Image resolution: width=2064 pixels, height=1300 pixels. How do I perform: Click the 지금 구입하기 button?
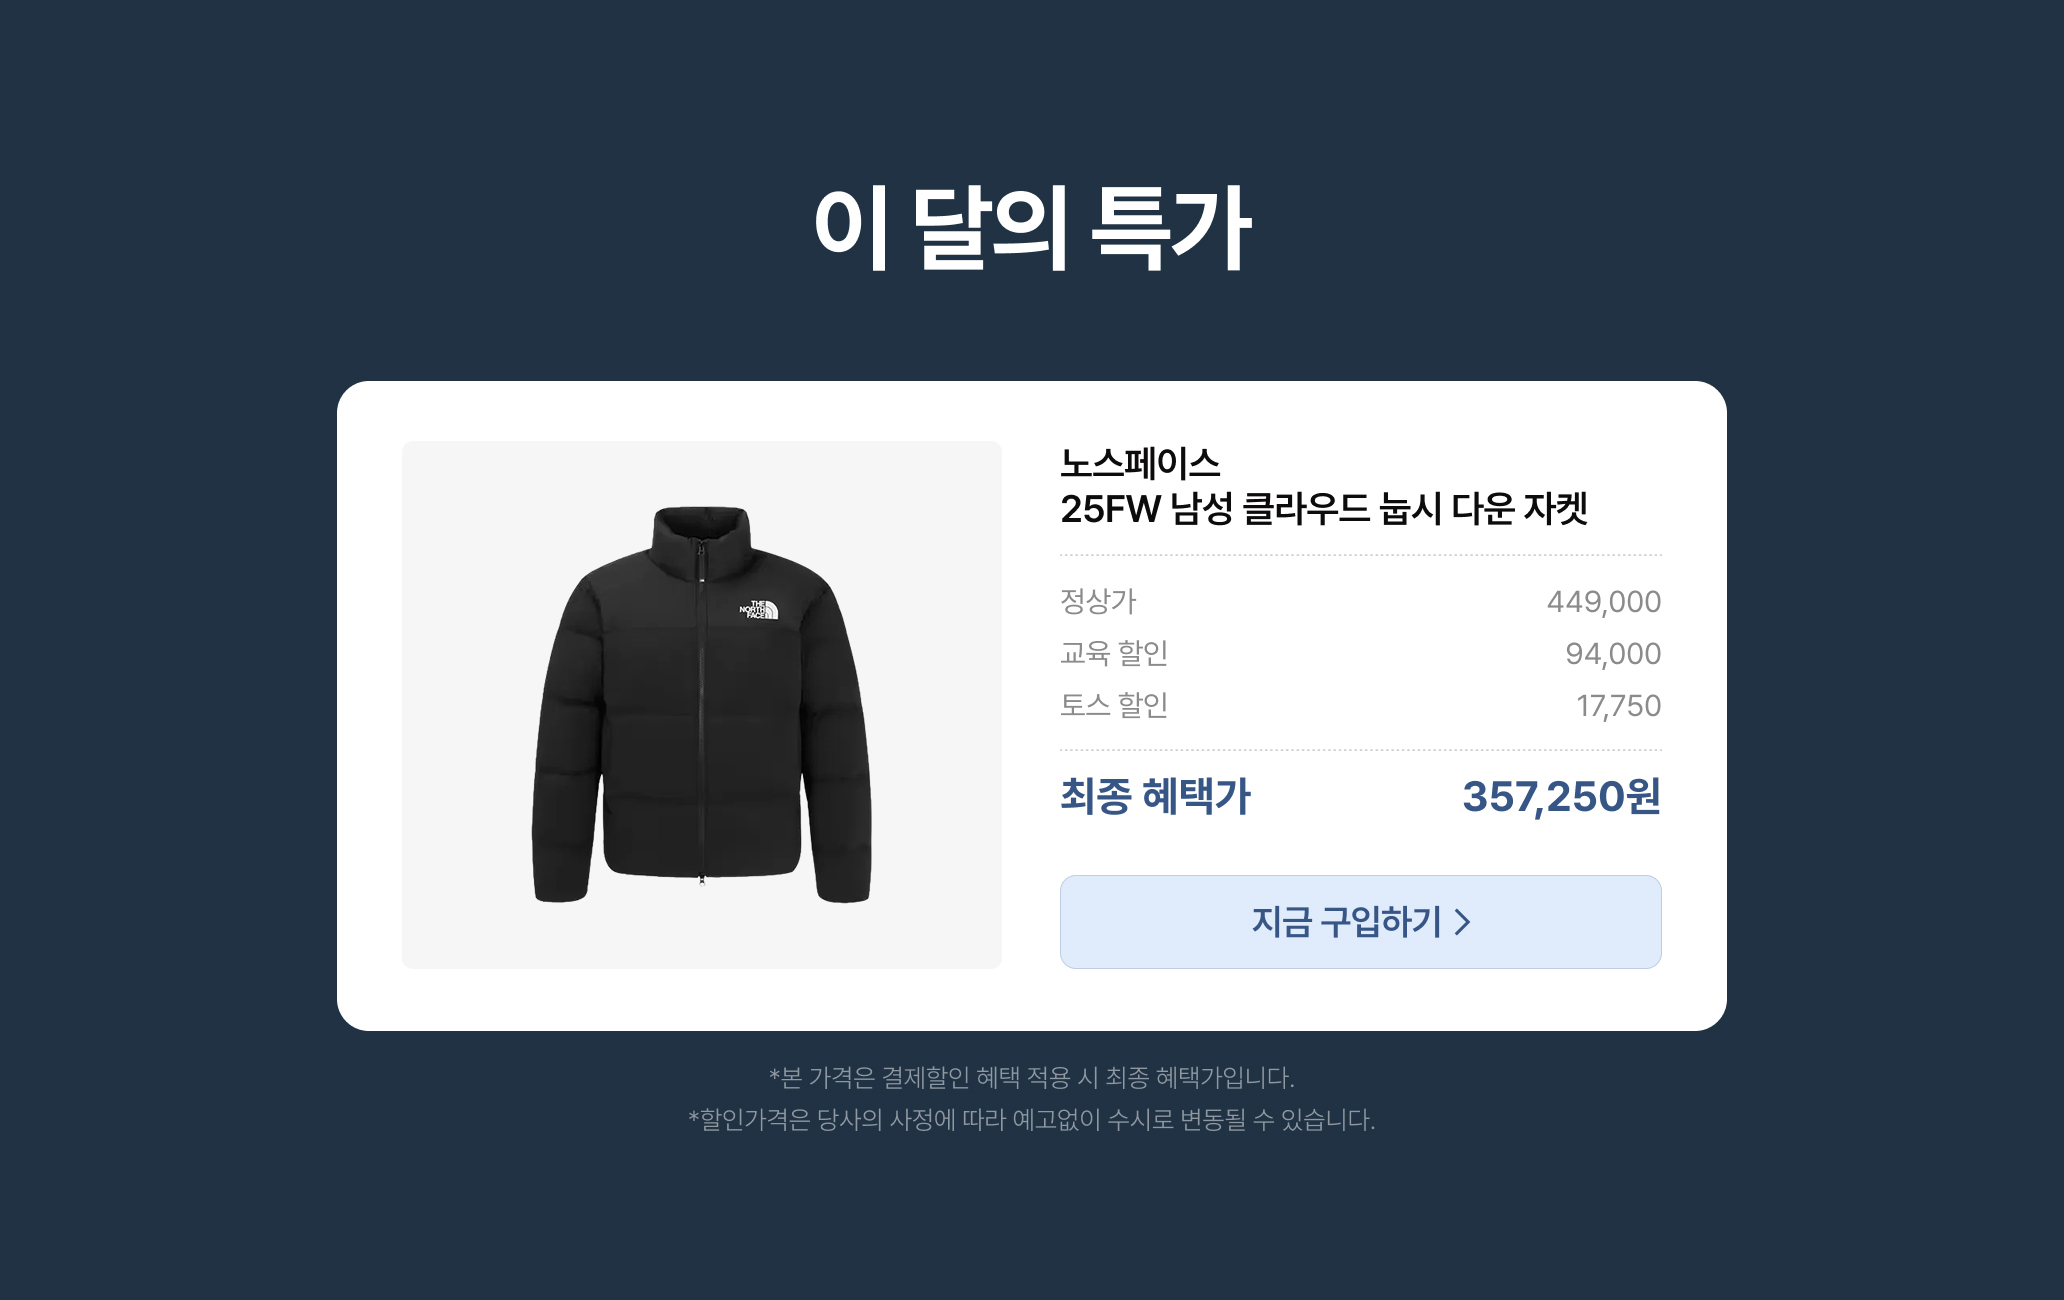point(1360,921)
